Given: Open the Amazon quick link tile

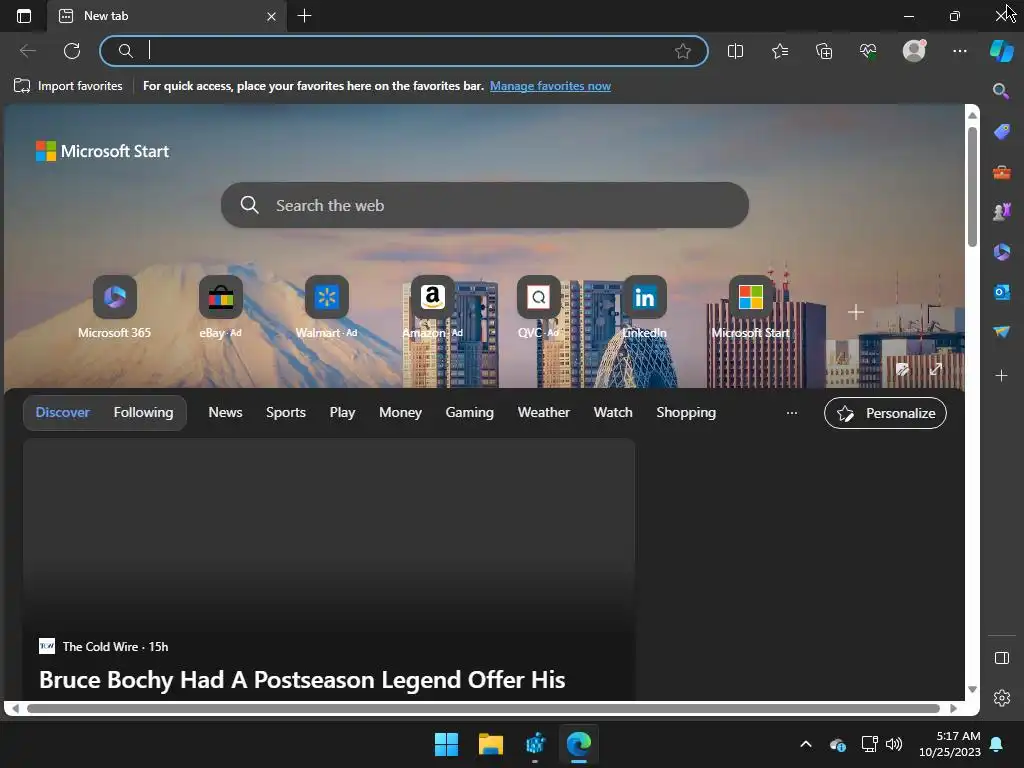Looking at the screenshot, I should tap(432, 307).
